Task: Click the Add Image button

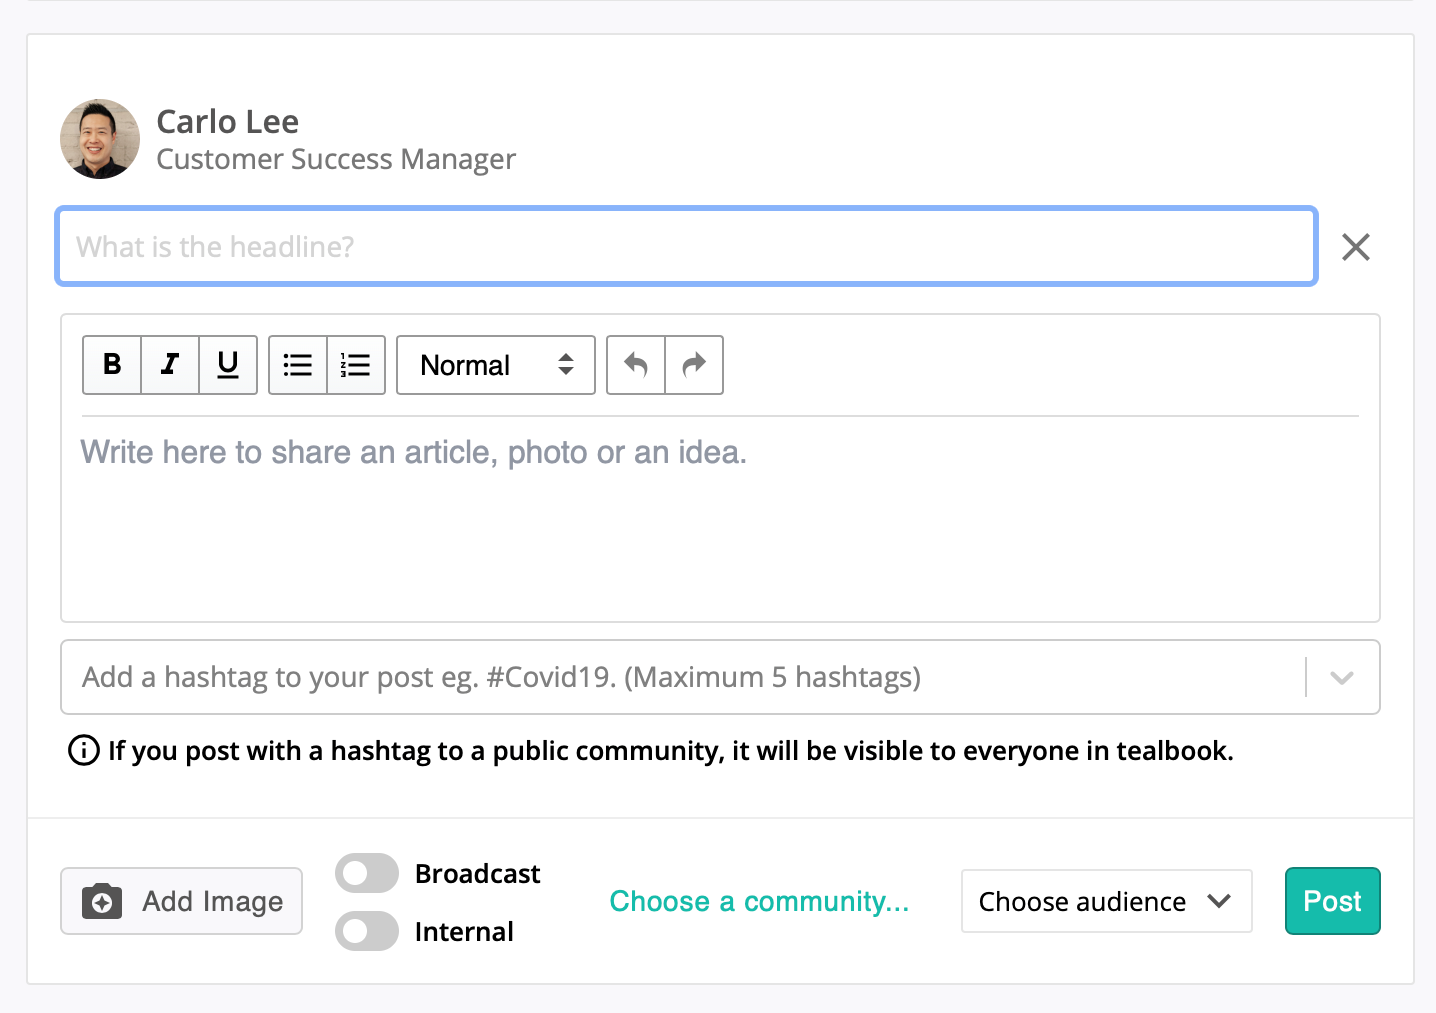Action: tap(182, 901)
